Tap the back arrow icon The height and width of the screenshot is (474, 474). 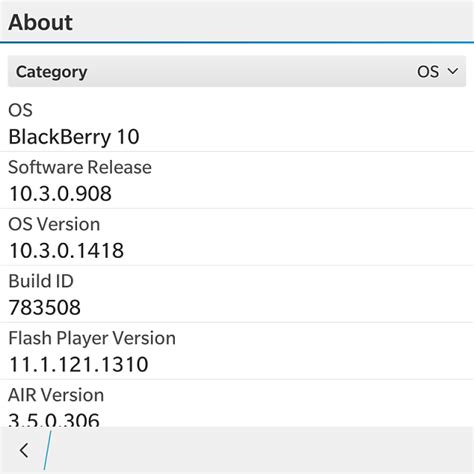coord(24,450)
